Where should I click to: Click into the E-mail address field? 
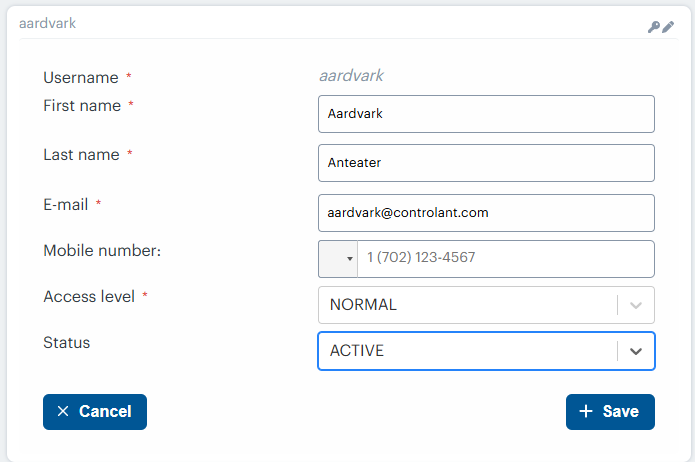coord(486,213)
